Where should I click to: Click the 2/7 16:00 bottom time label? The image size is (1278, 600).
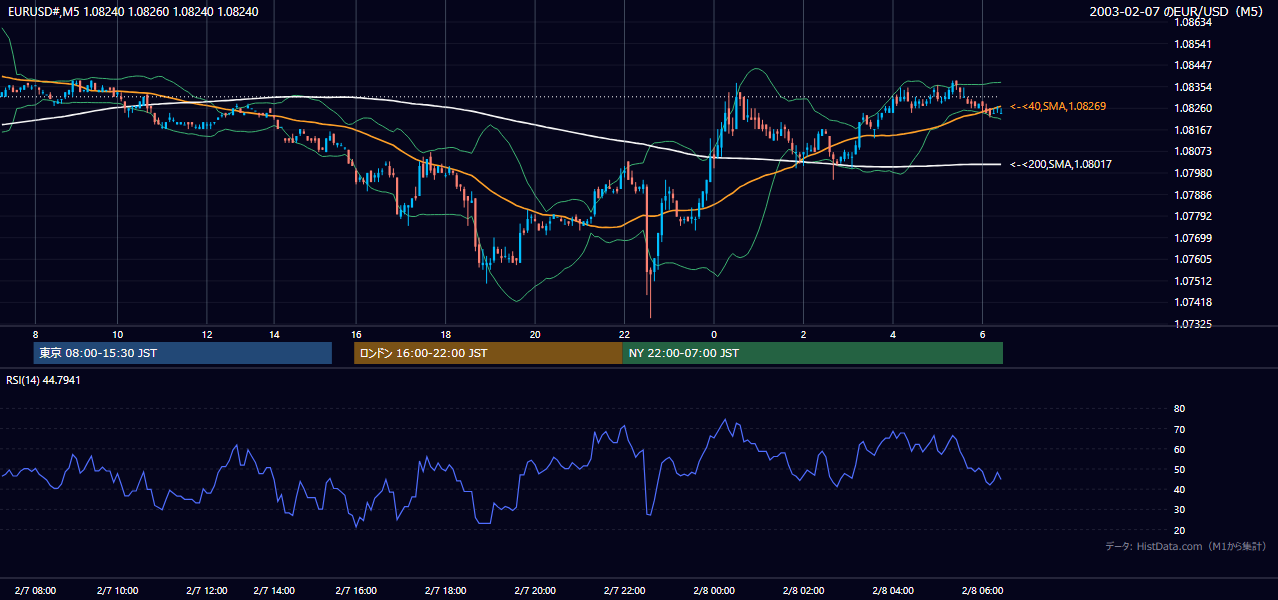pyautogui.click(x=358, y=590)
